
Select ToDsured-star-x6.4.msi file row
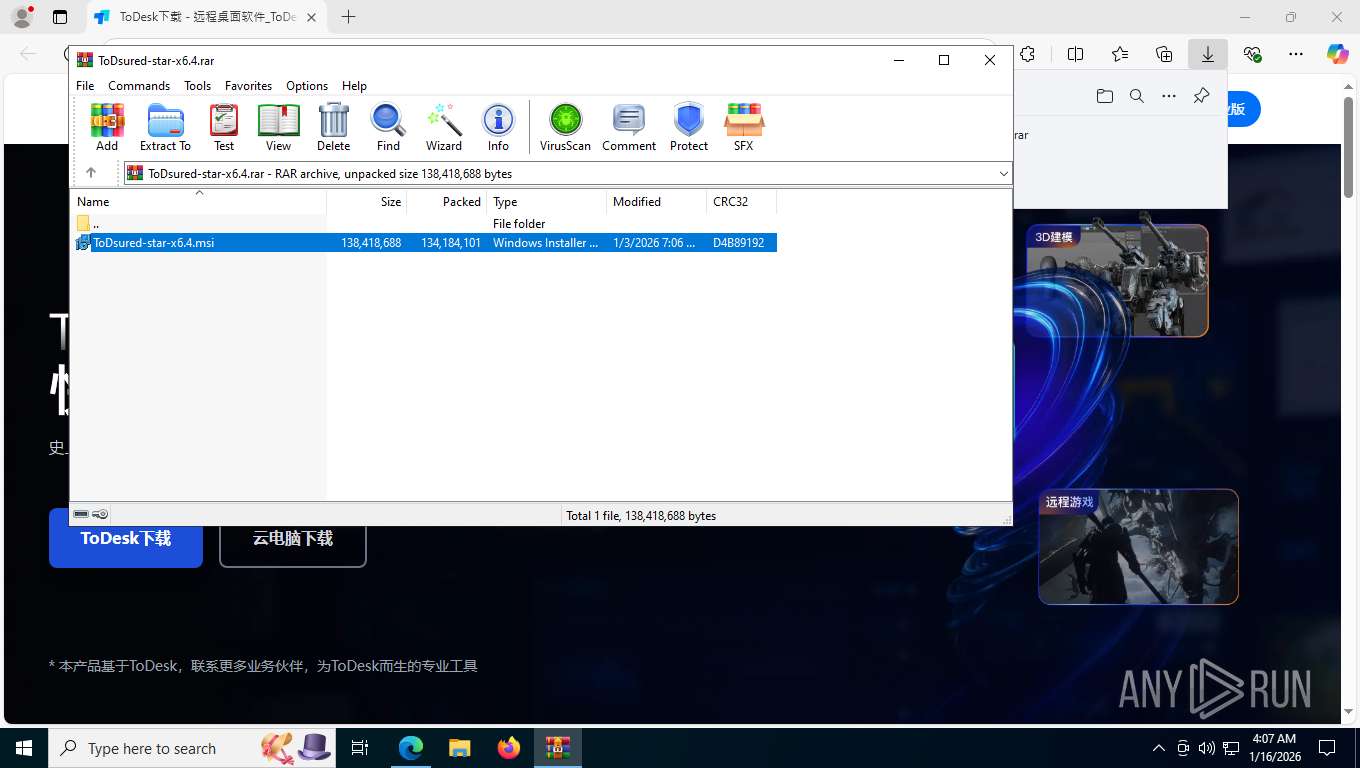click(x=424, y=242)
